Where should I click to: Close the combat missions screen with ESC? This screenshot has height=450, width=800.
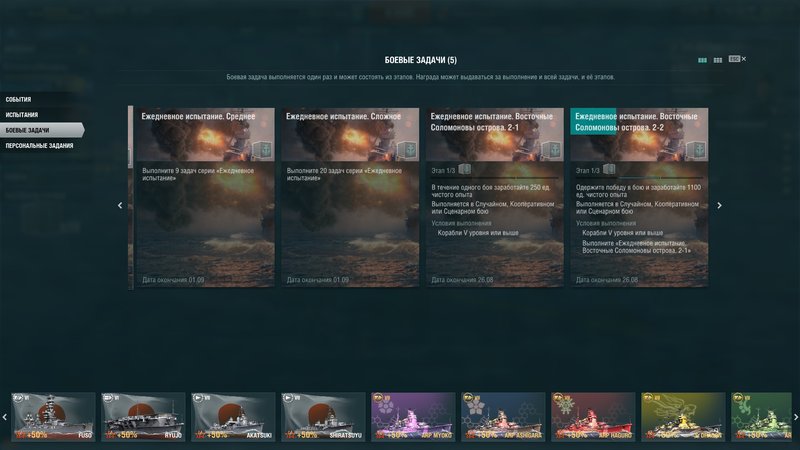[x=737, y=59]
